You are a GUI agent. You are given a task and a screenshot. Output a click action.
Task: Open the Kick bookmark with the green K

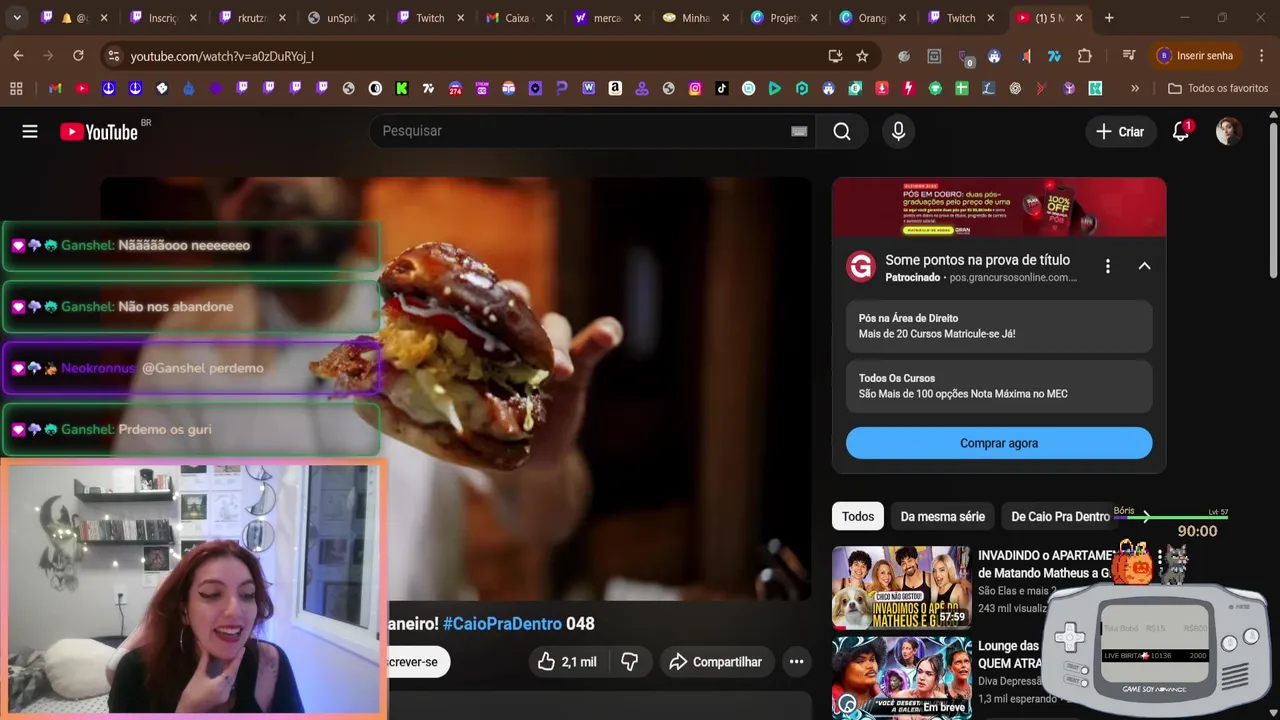point(402,88)
